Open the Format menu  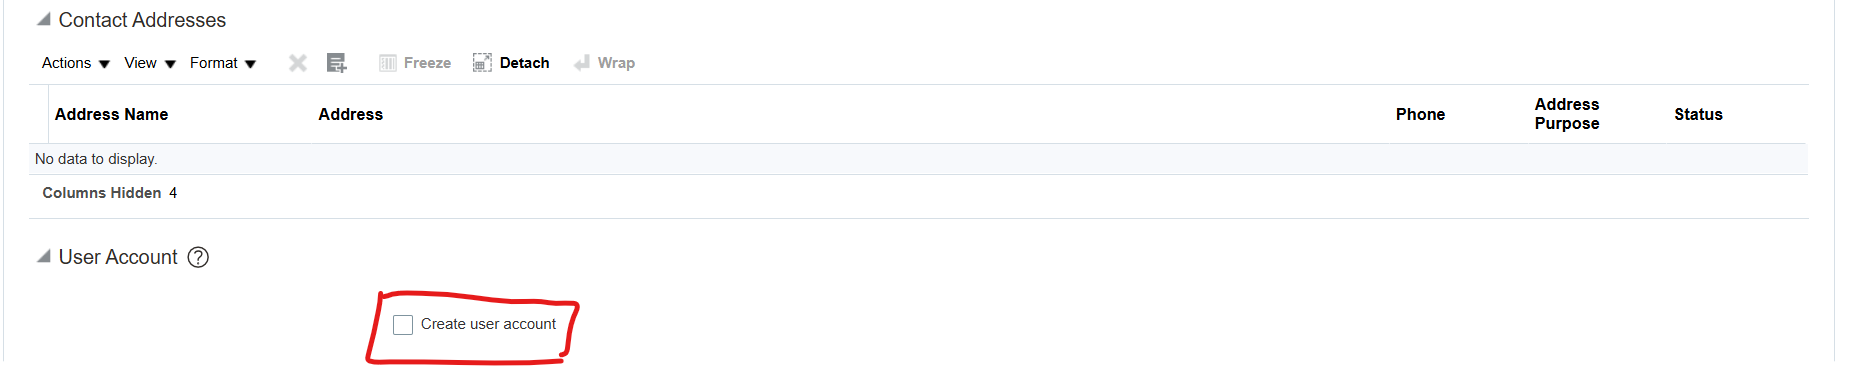pyautogui.click(x=223, y=63)
